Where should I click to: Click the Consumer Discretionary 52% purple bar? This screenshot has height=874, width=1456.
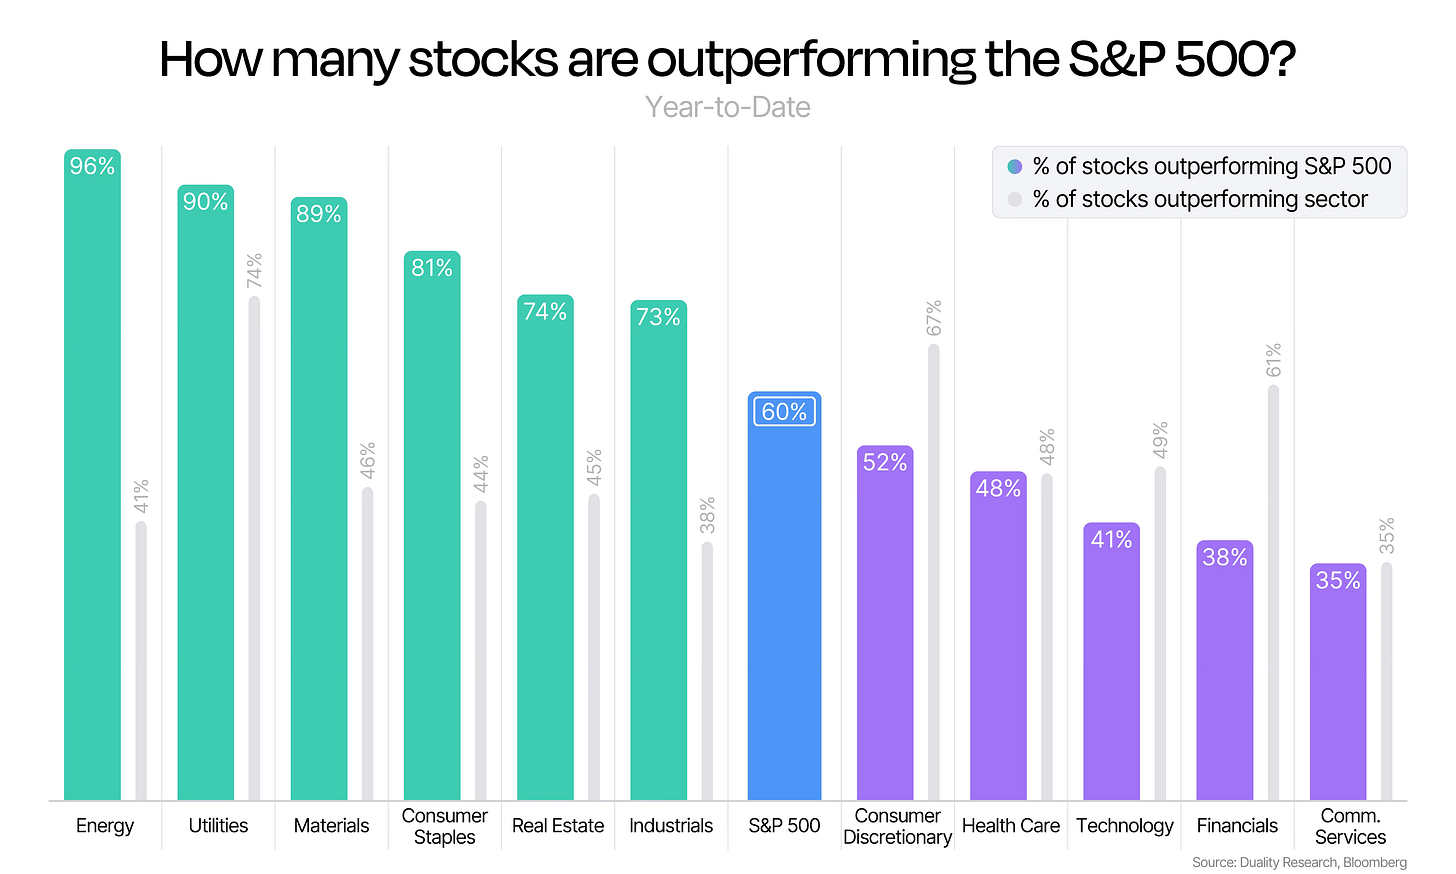click(x=885, y=623)
